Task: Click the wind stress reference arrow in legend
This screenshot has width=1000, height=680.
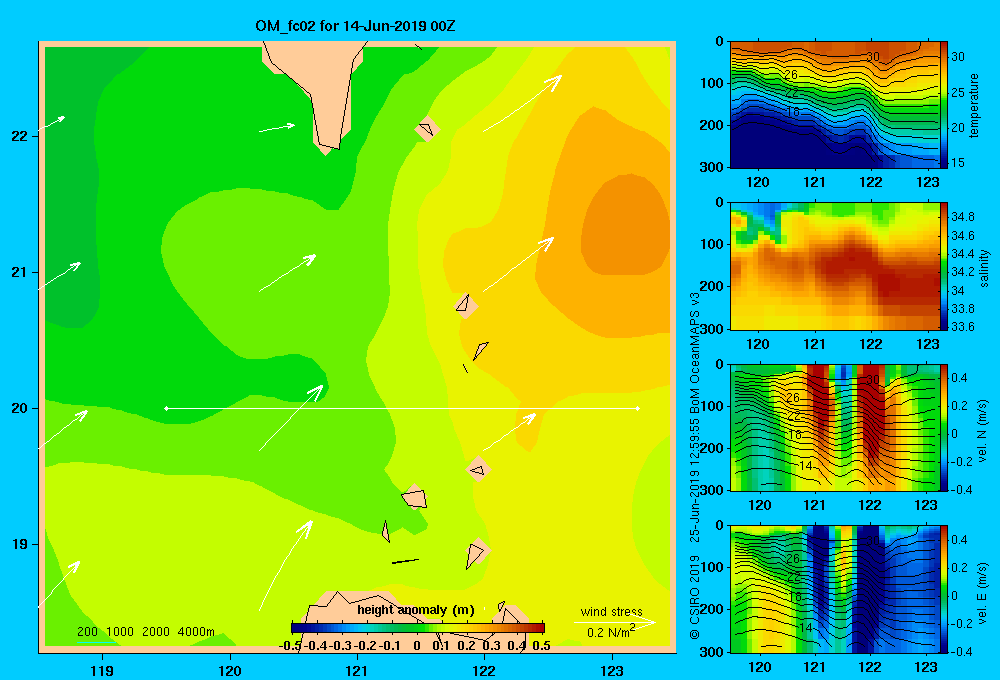Action: click(x=615, y=623)
